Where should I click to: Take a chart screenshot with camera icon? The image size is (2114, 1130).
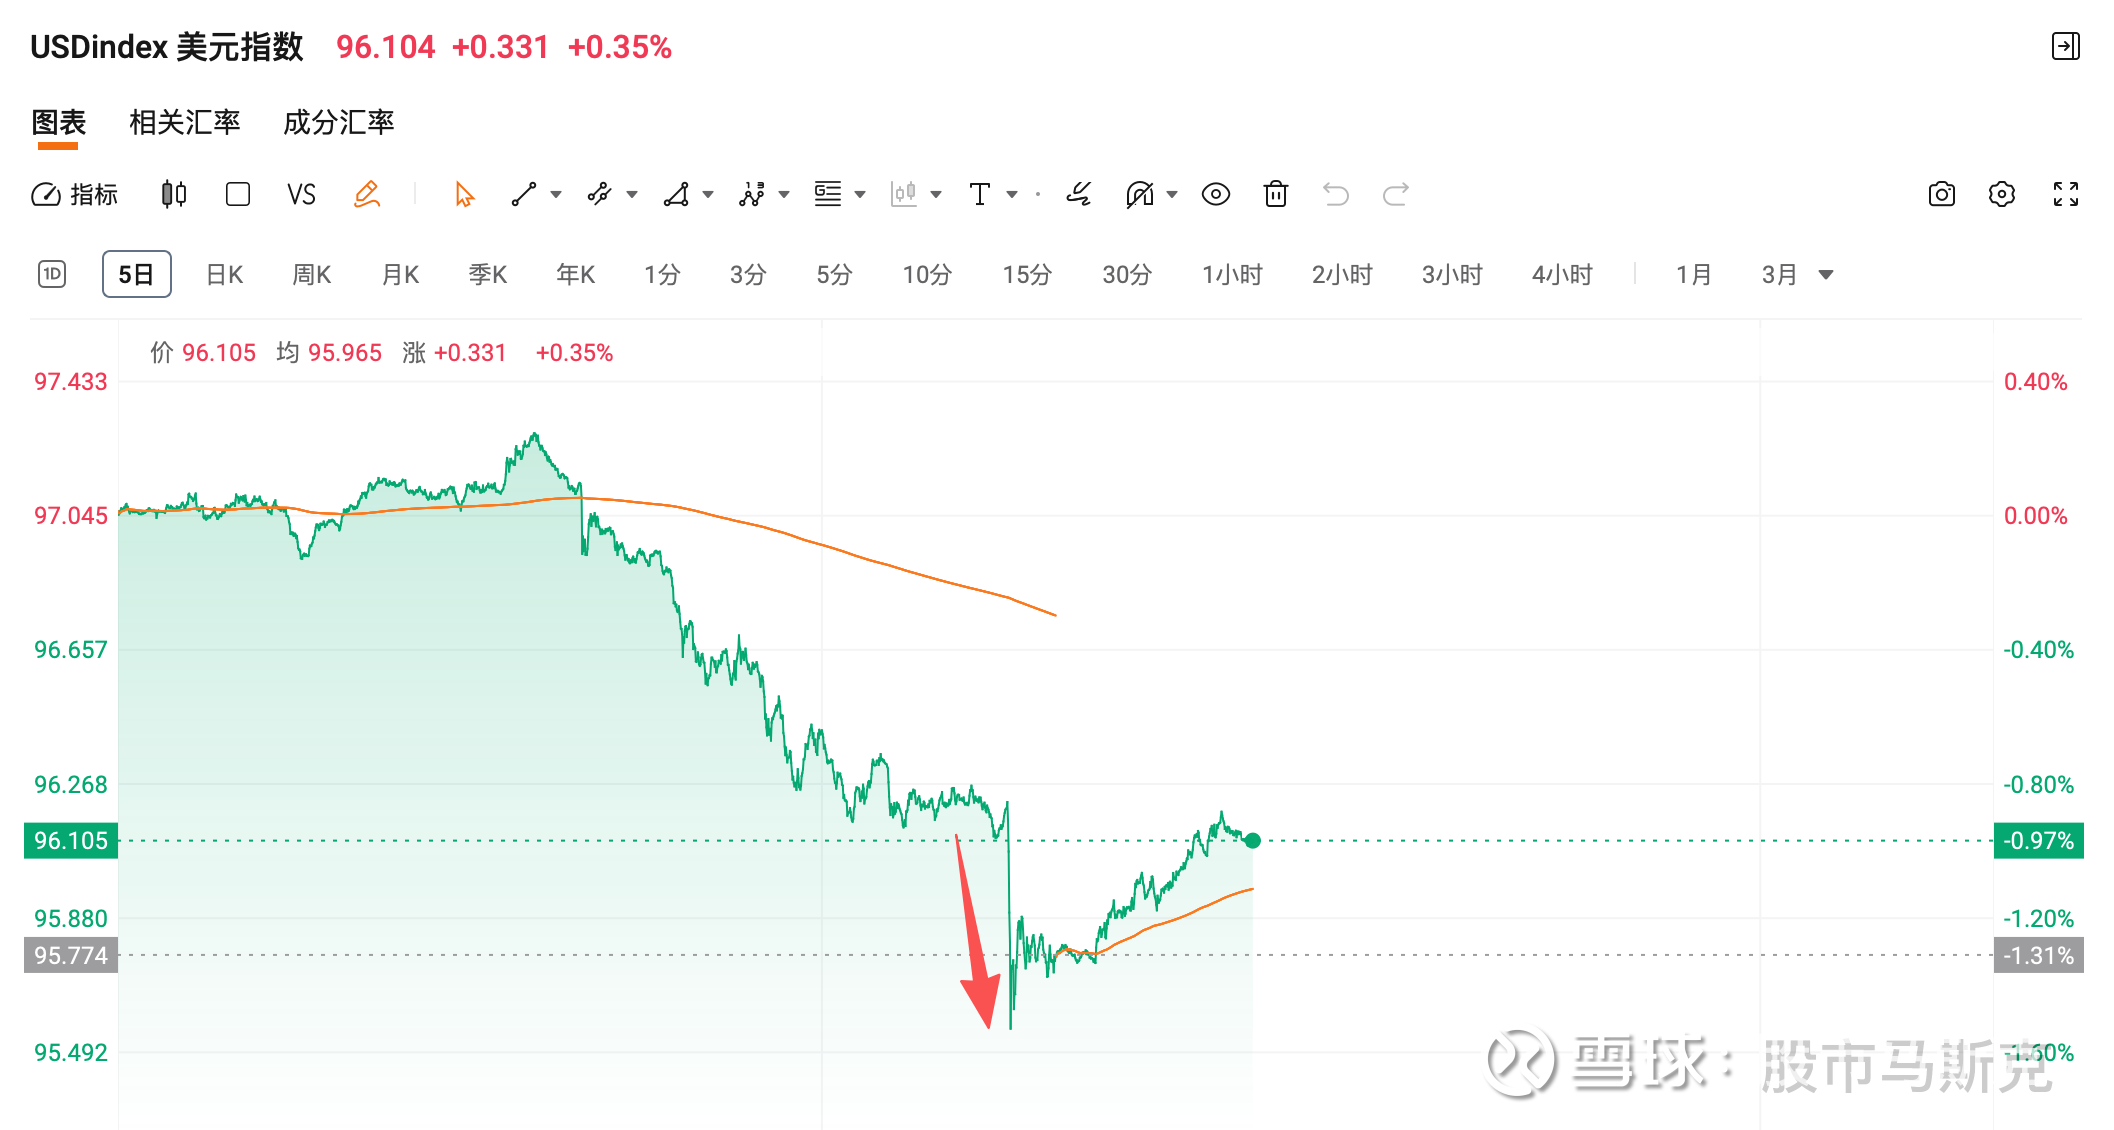click(x=1941, y=194)
